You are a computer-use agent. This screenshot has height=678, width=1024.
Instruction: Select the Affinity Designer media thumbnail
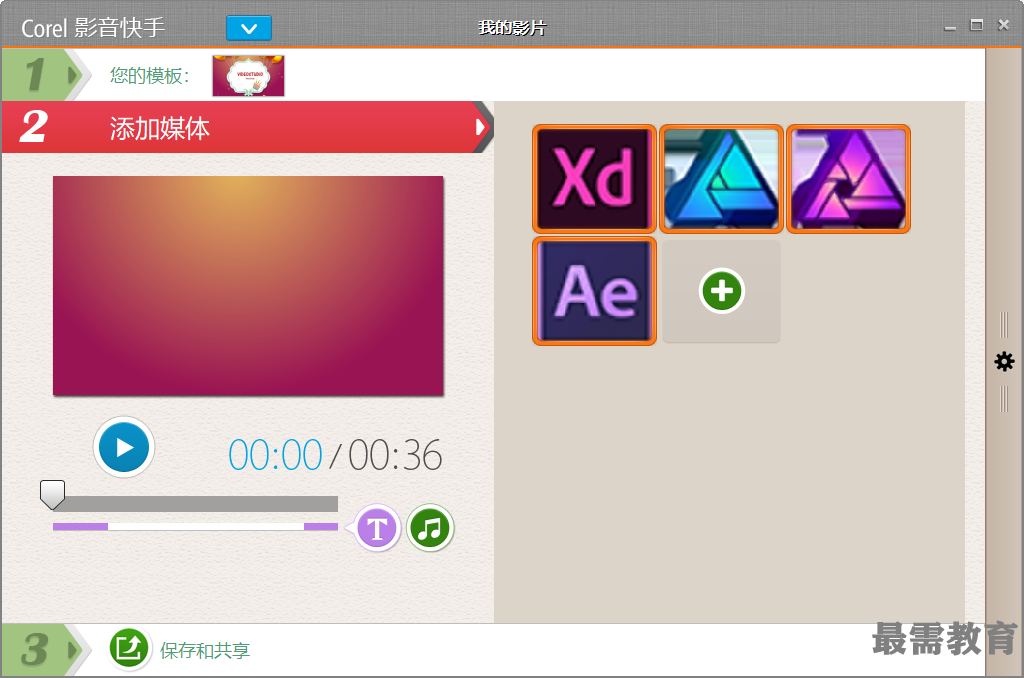point(721,179)
